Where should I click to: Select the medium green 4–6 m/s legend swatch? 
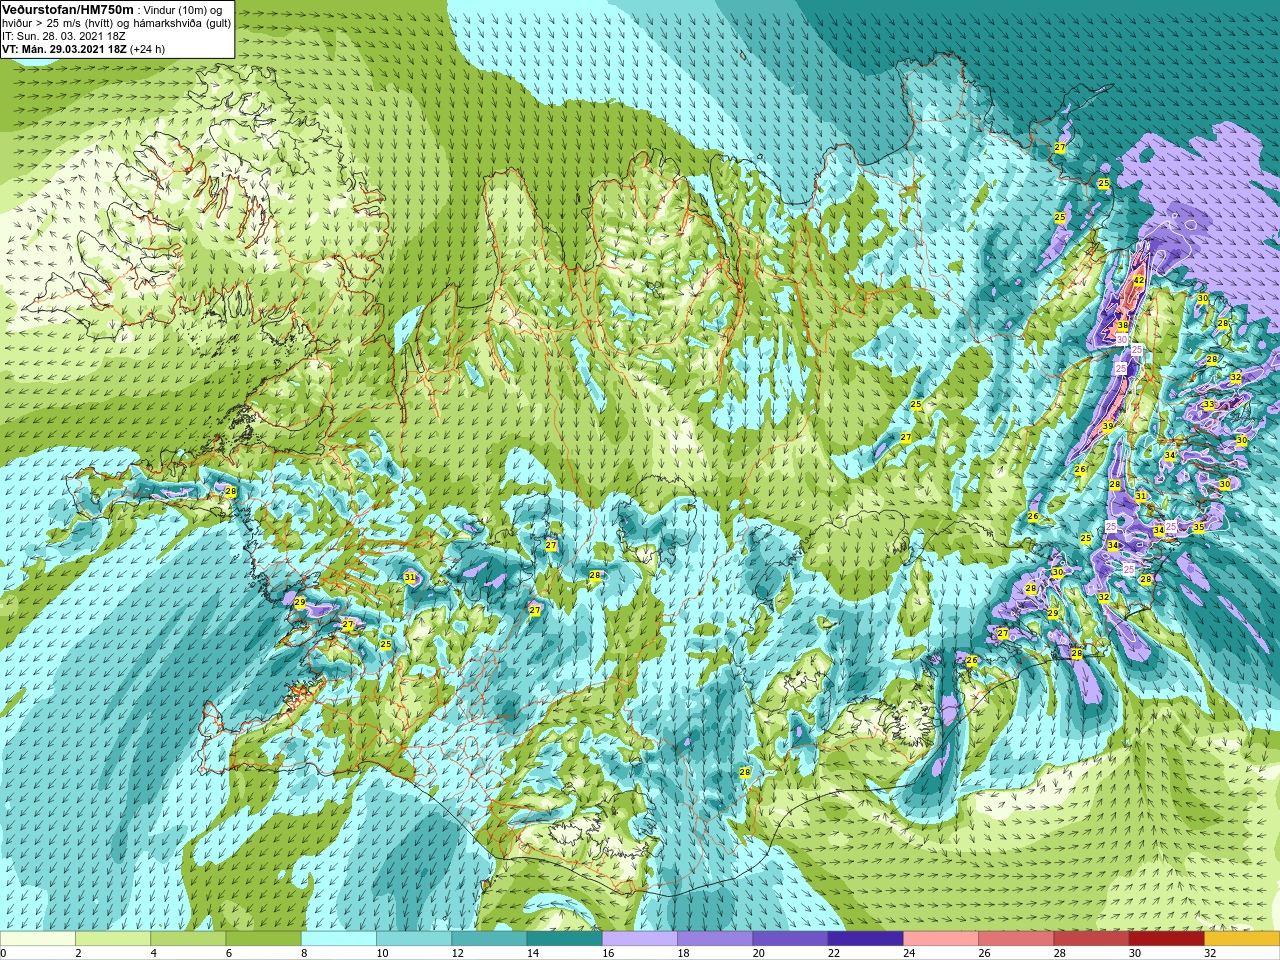pyautogui.click(x=188, y=939)
